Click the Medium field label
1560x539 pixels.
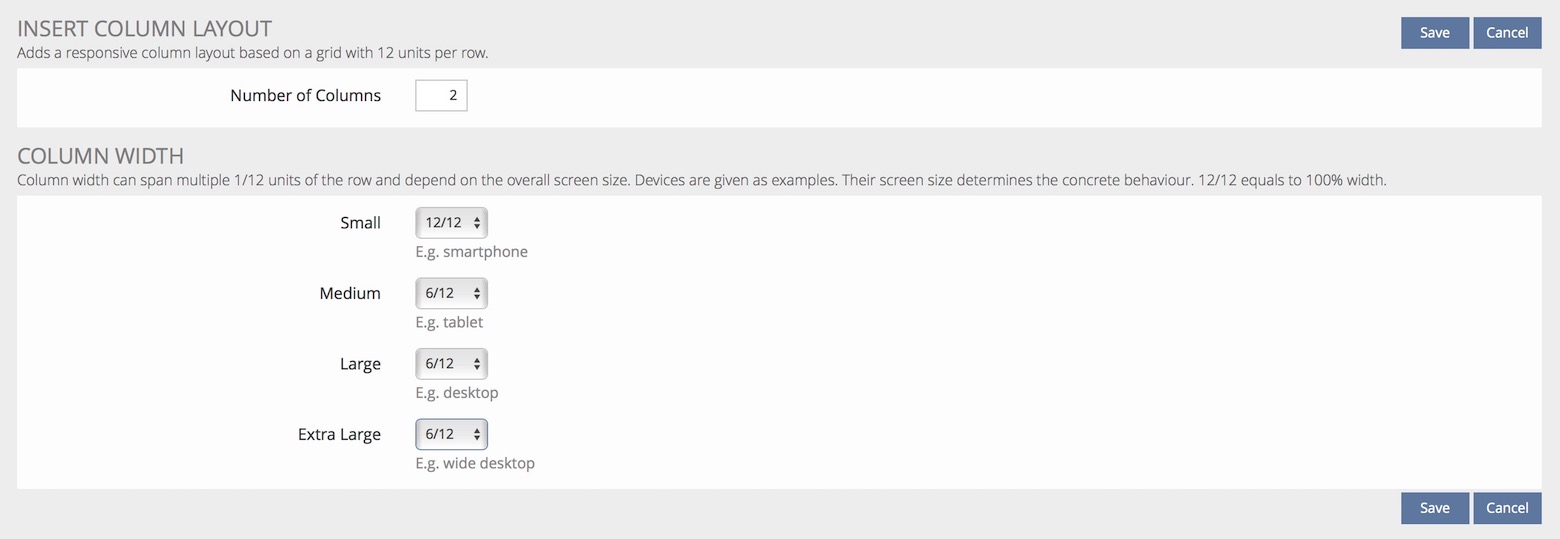point(350,293)
